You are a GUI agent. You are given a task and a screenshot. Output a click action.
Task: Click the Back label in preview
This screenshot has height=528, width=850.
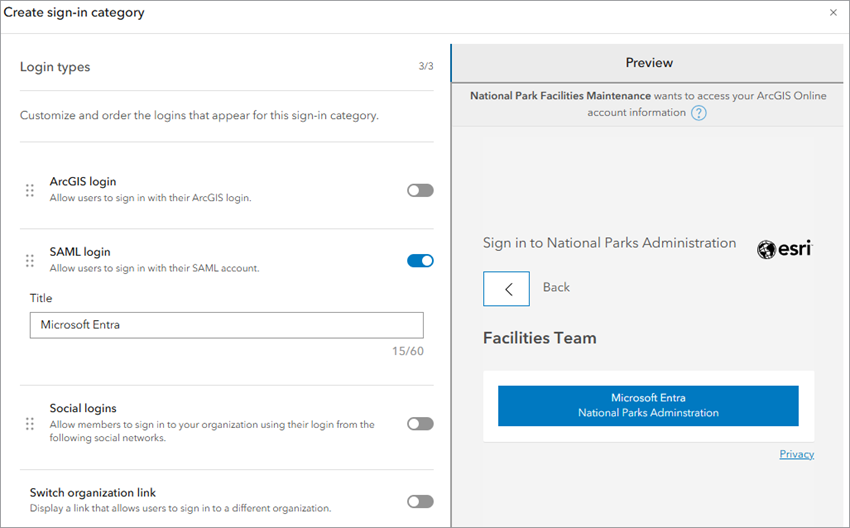click(556, 287)
